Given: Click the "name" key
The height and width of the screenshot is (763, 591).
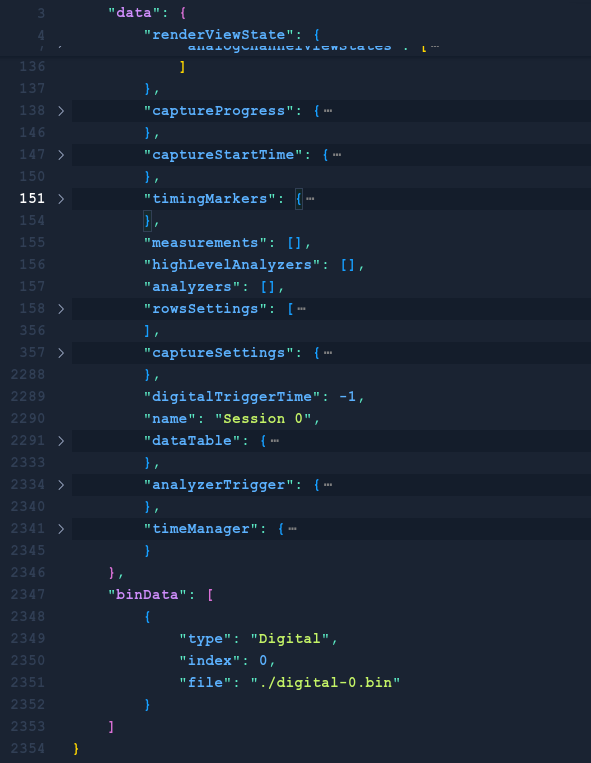Looking at the screenshot, I should [170, 418].
